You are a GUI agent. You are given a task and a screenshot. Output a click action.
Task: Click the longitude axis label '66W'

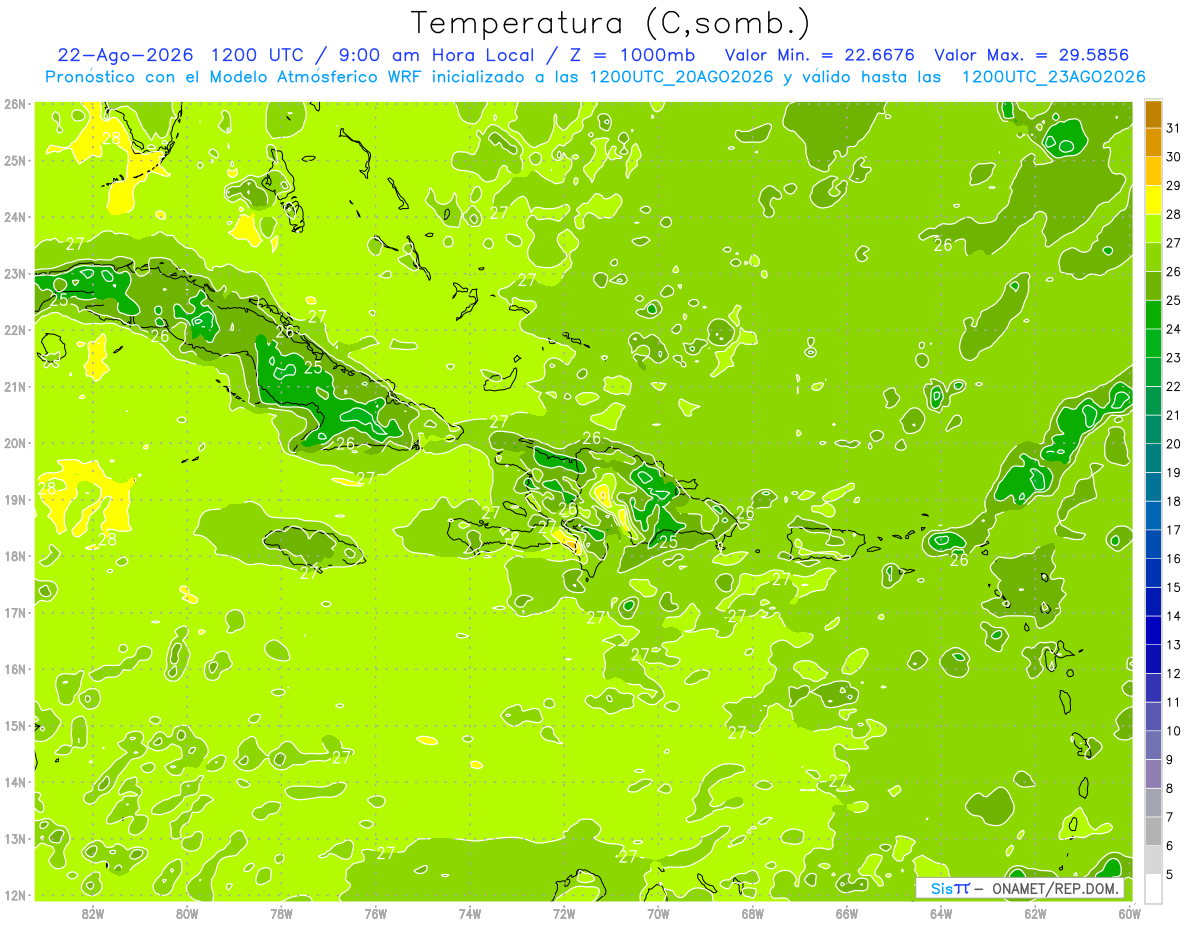coord(846,913)
